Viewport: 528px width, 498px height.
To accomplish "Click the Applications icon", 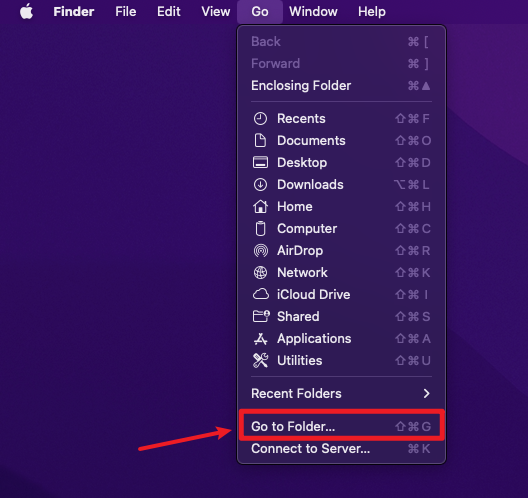I will tap(260, 338).
